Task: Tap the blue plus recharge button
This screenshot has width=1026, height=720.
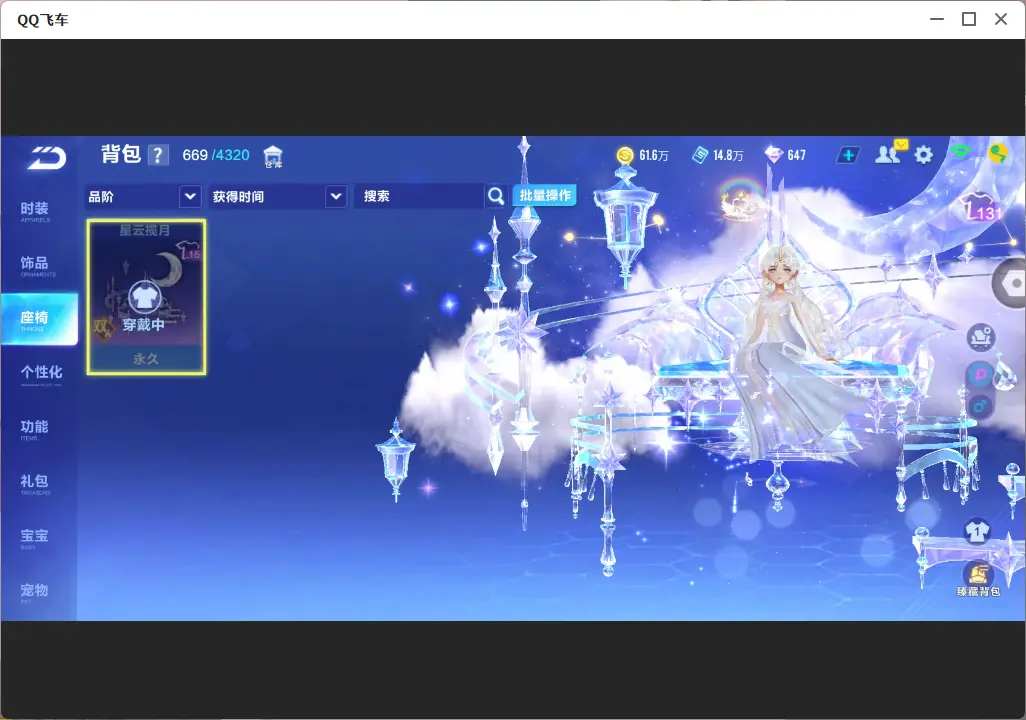Action: [848, 155]
